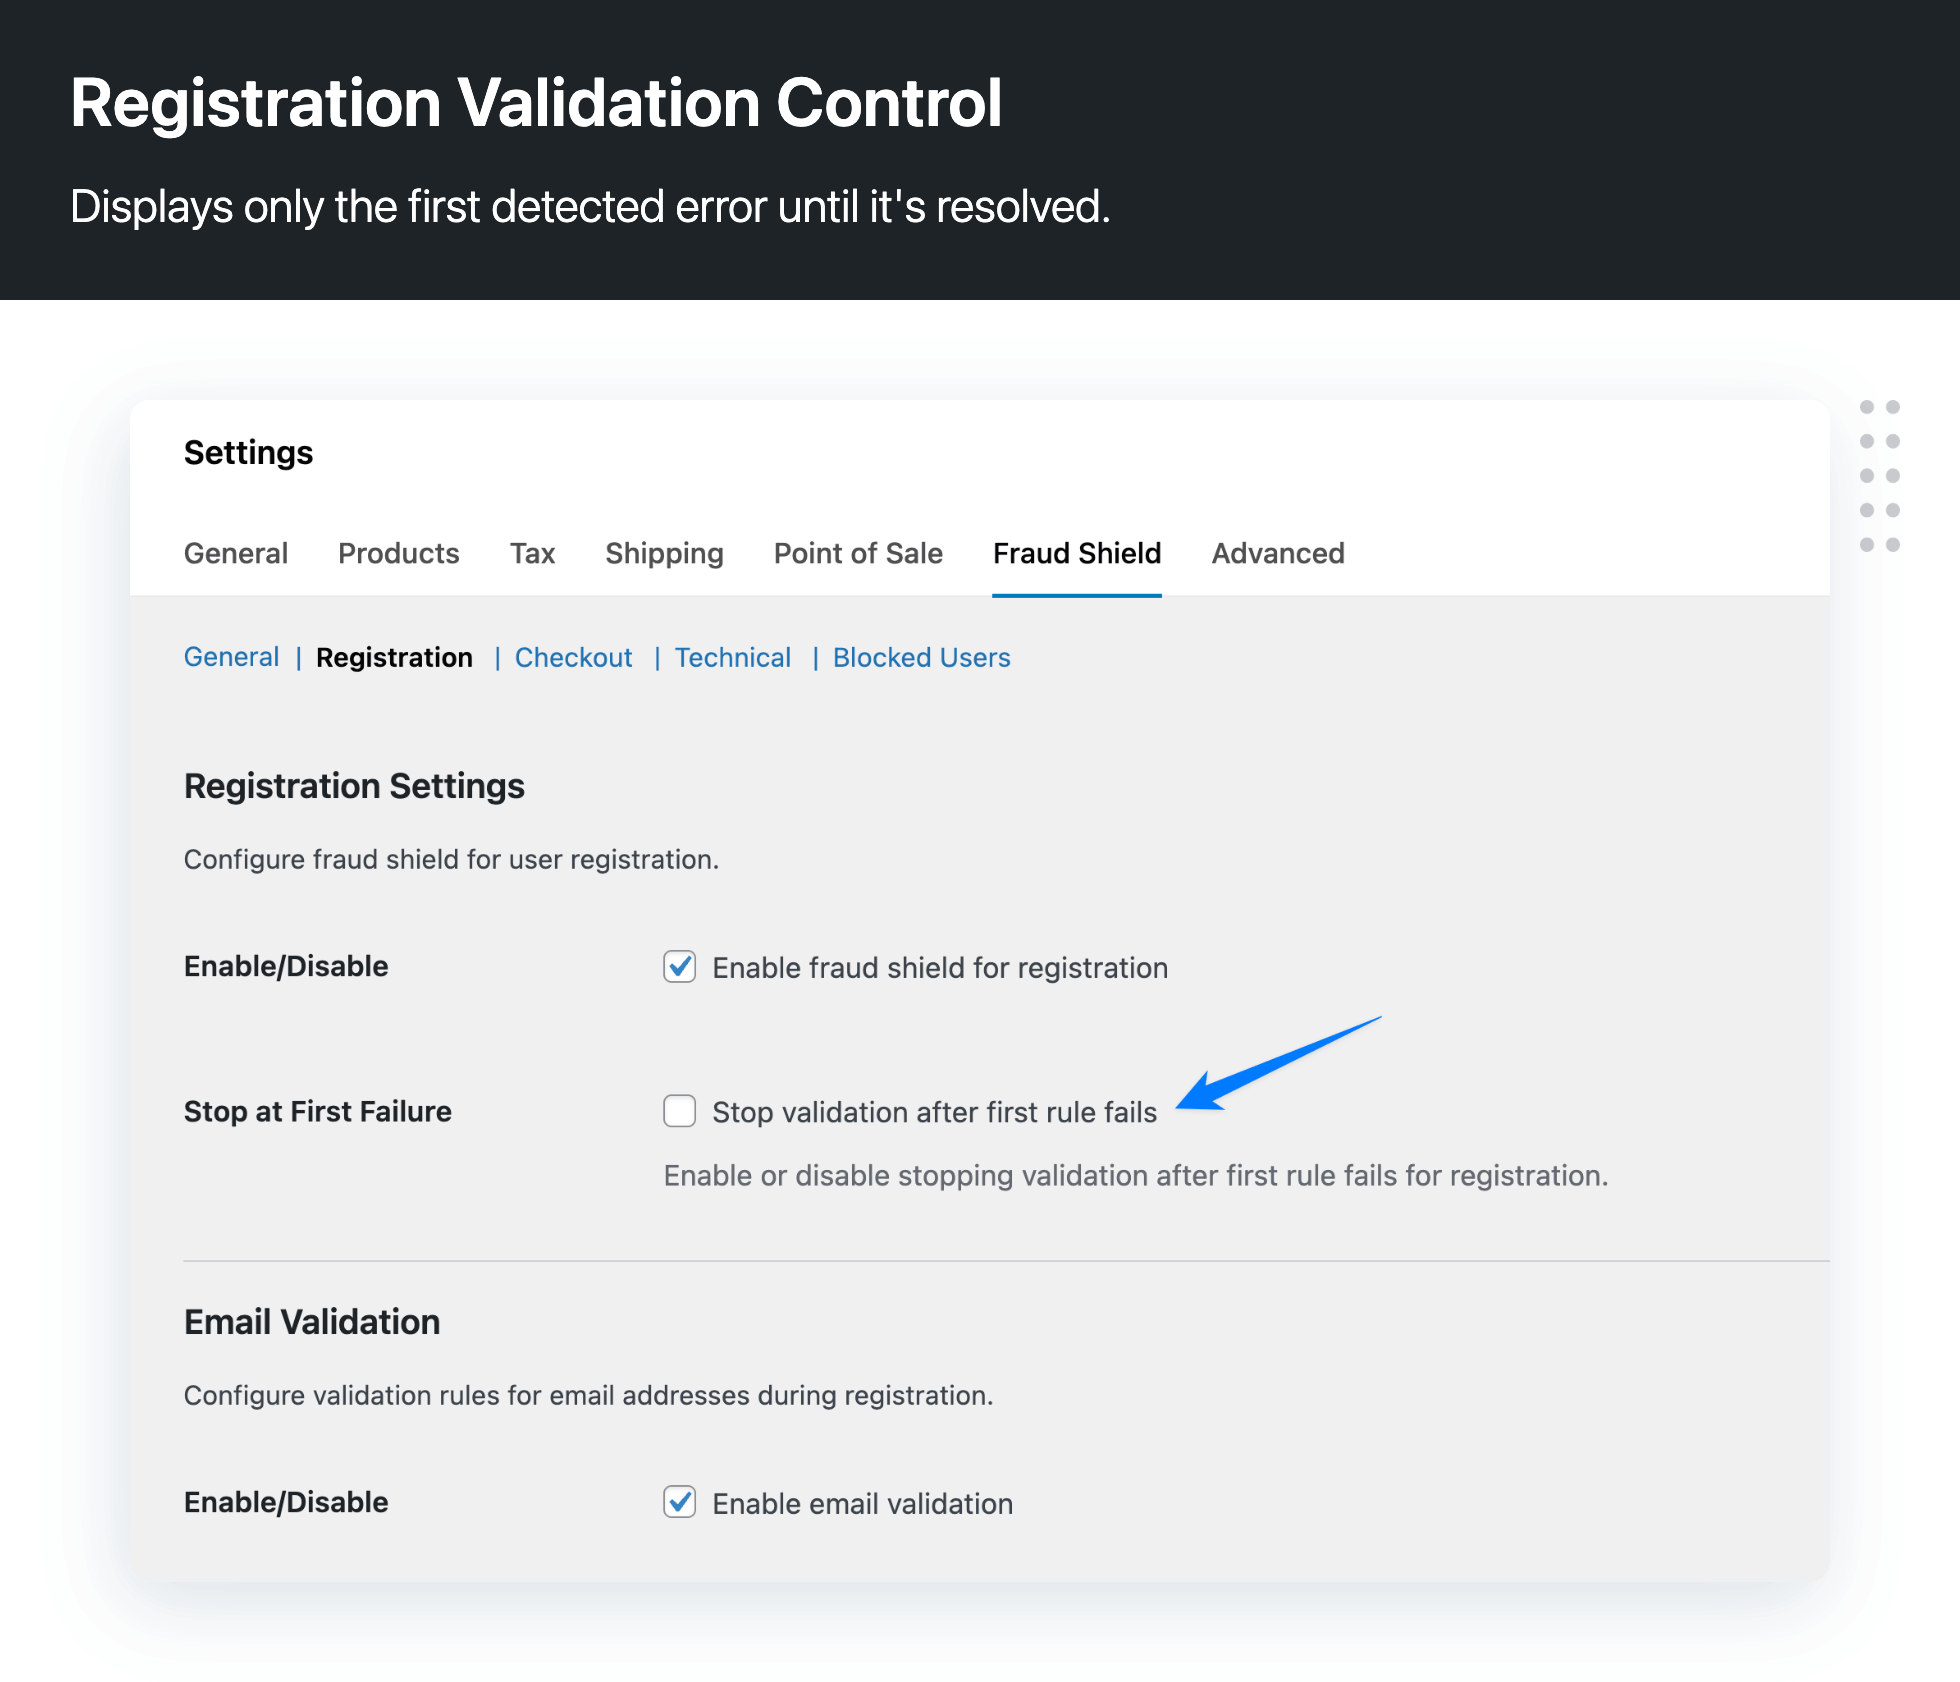Click the dotted grid decoration on the right
The height and width of the screenshot is (1682, 1960).
click(x=1878, y=475)
